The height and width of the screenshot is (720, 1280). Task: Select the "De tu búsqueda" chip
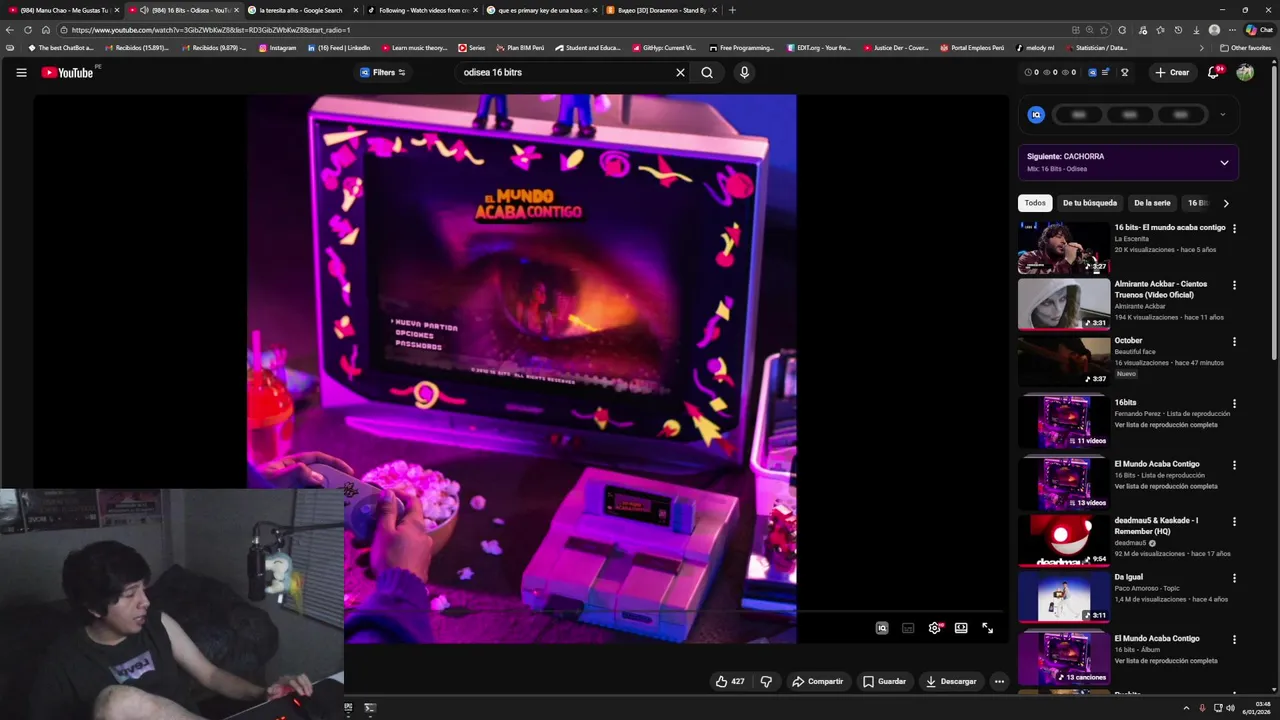[1090, 203]
